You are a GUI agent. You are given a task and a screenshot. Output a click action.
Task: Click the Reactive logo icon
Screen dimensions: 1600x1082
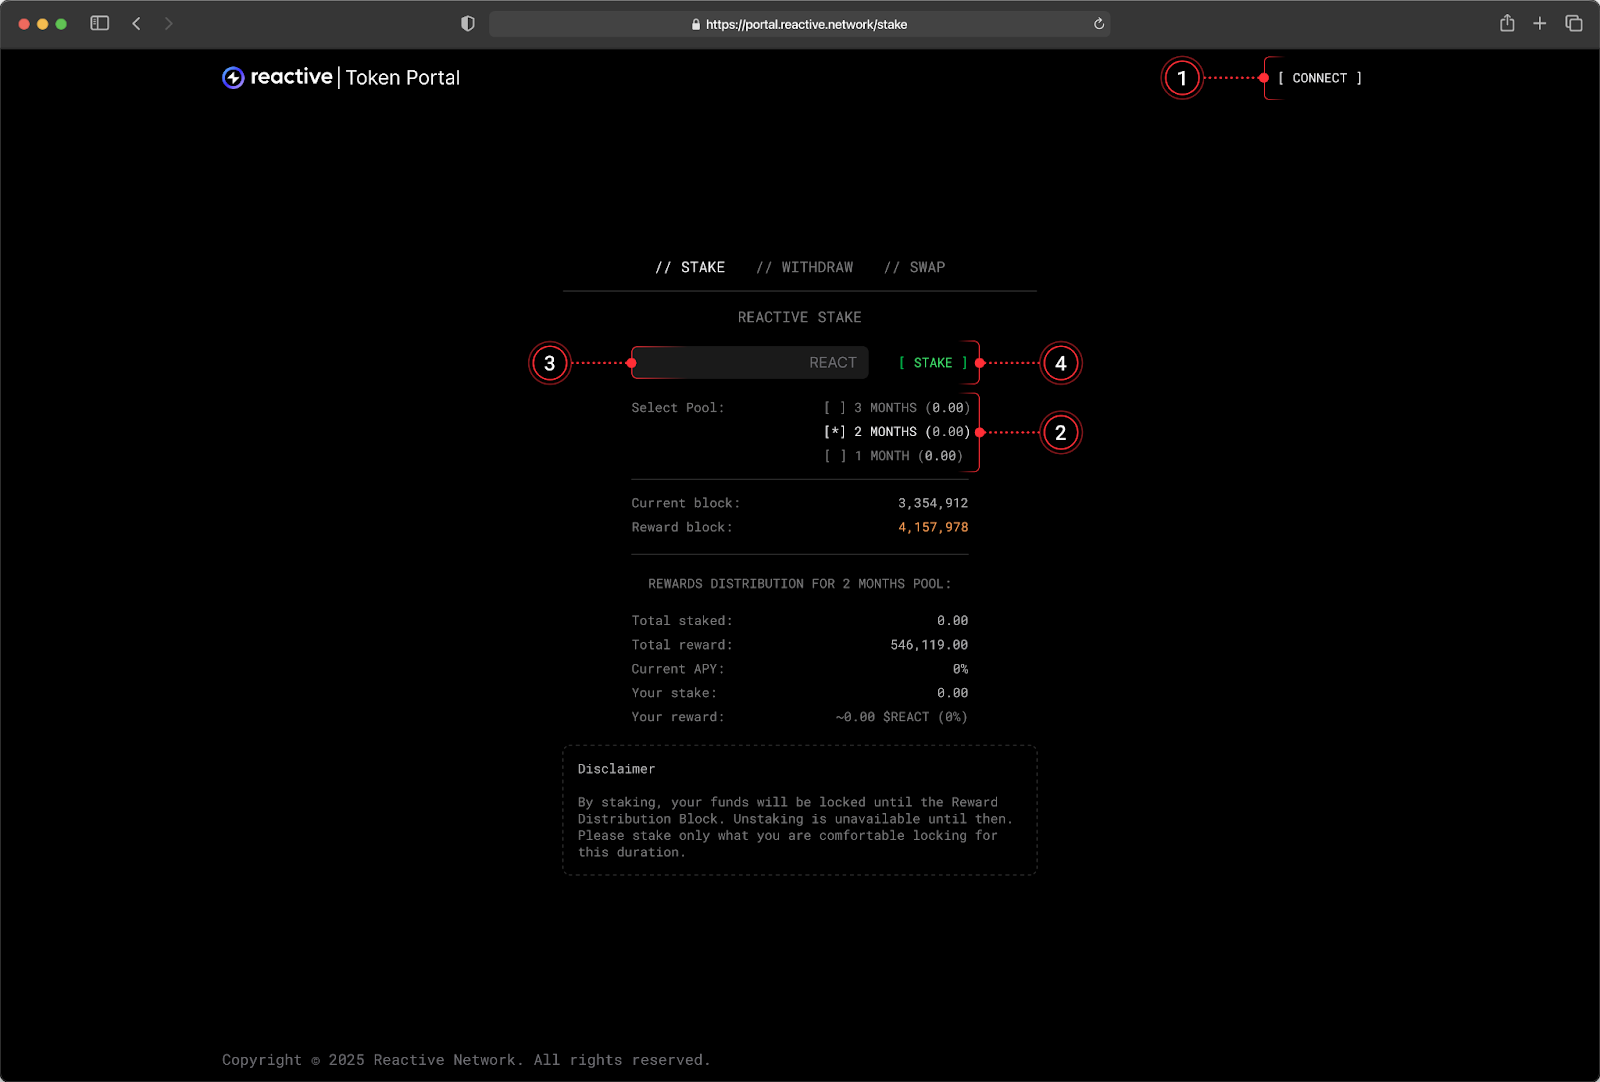click(x=233, y=78)
